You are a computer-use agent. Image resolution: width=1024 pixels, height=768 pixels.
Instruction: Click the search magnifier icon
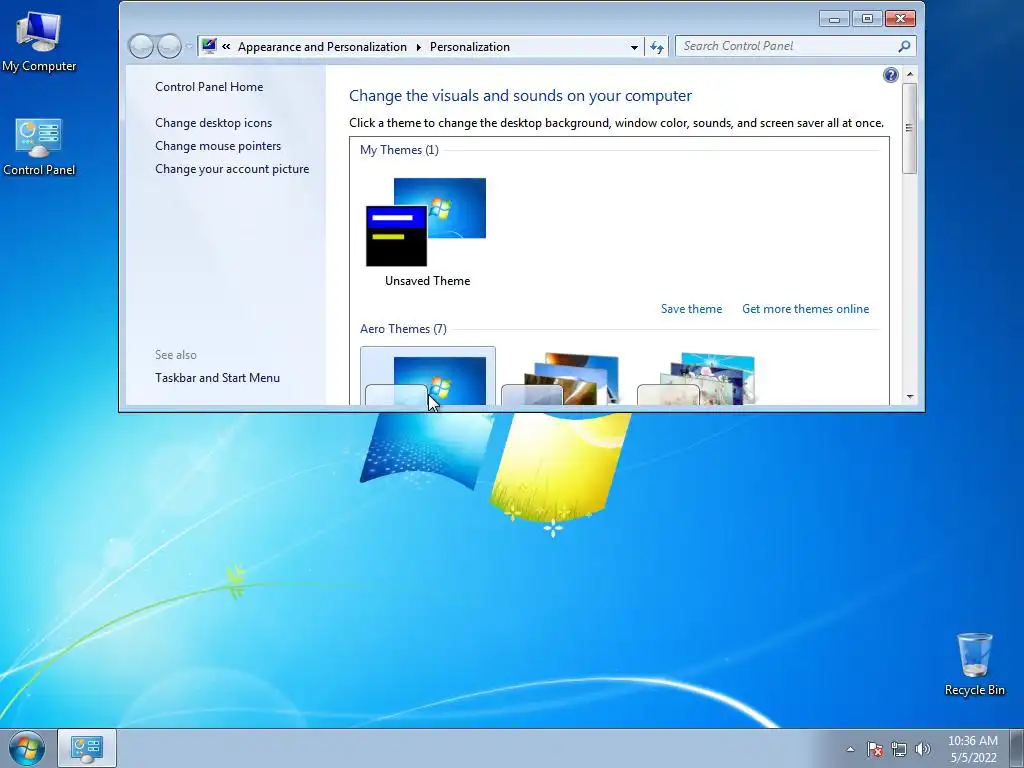[x=904, y=46]
